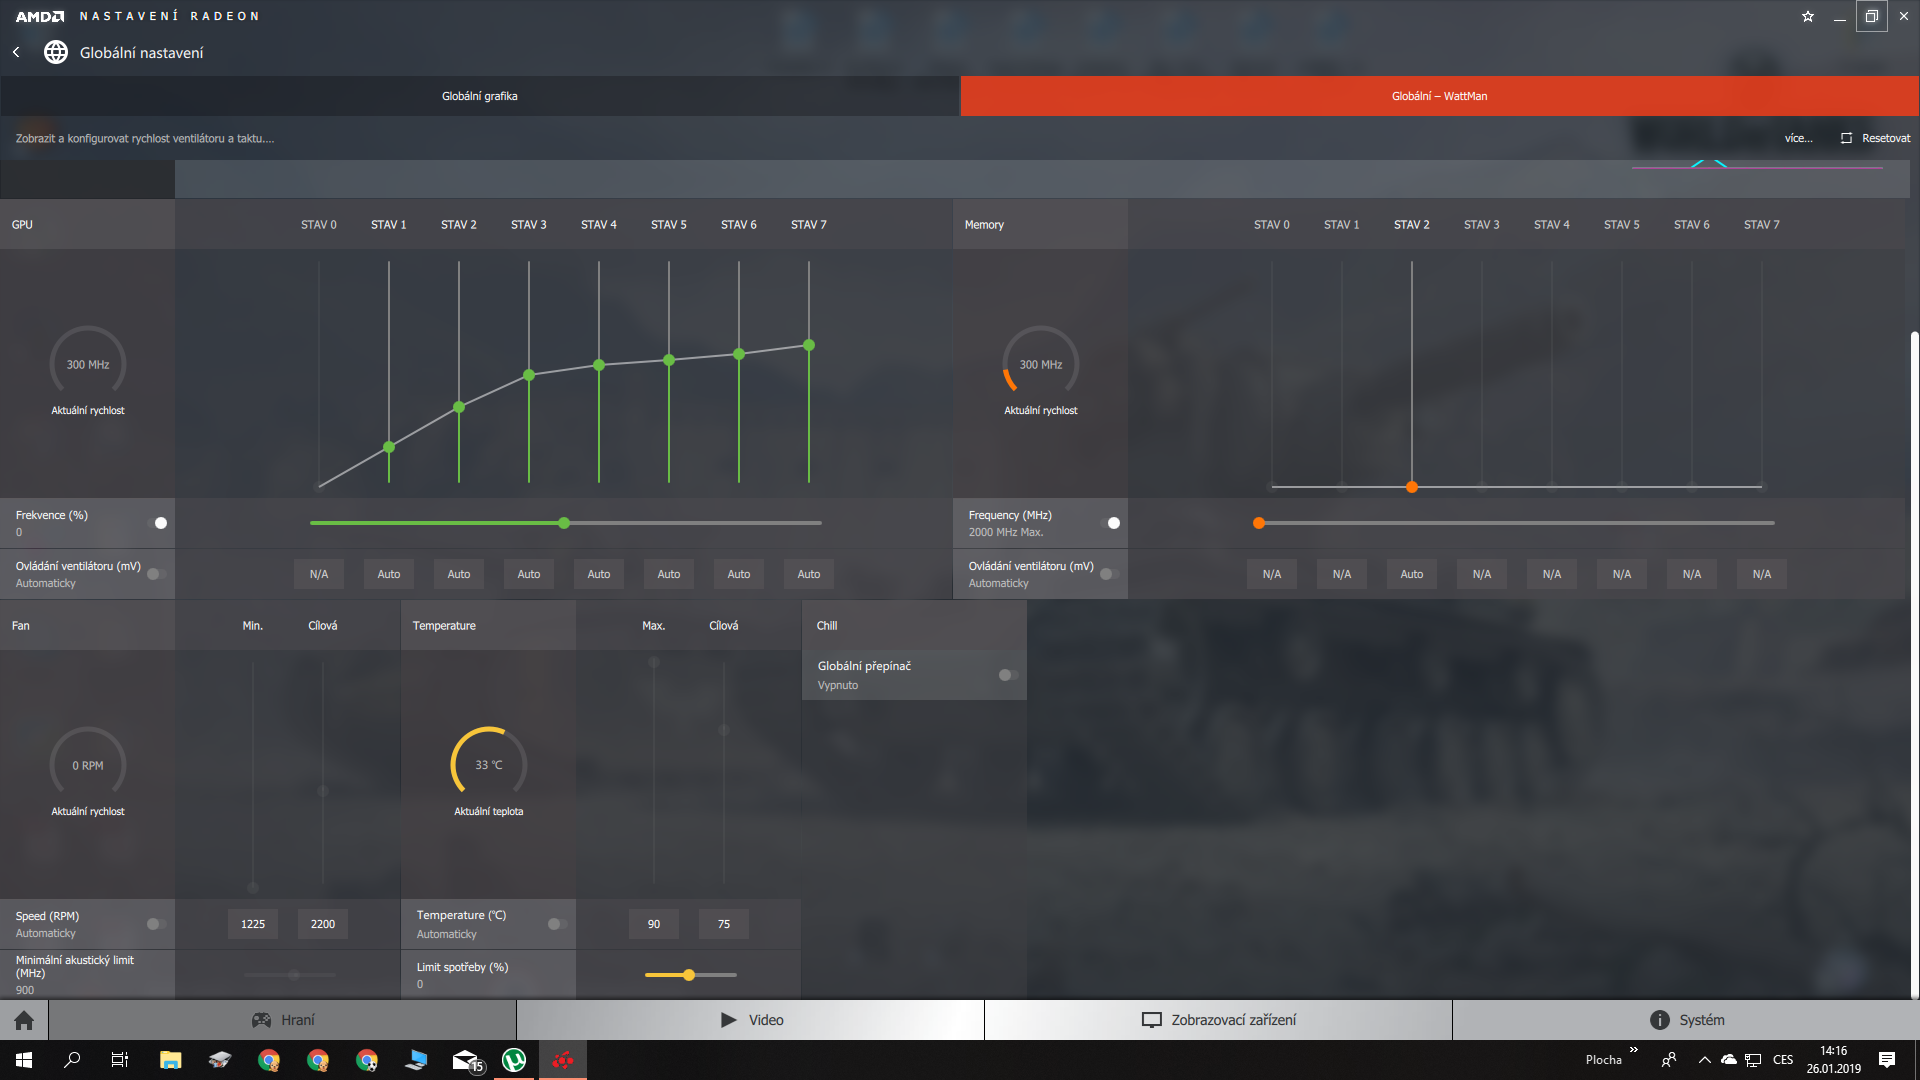Toggle the GPU Frekvence (%) switch
This screenshot has height=1080, width=1920.
tap(156, 523)
